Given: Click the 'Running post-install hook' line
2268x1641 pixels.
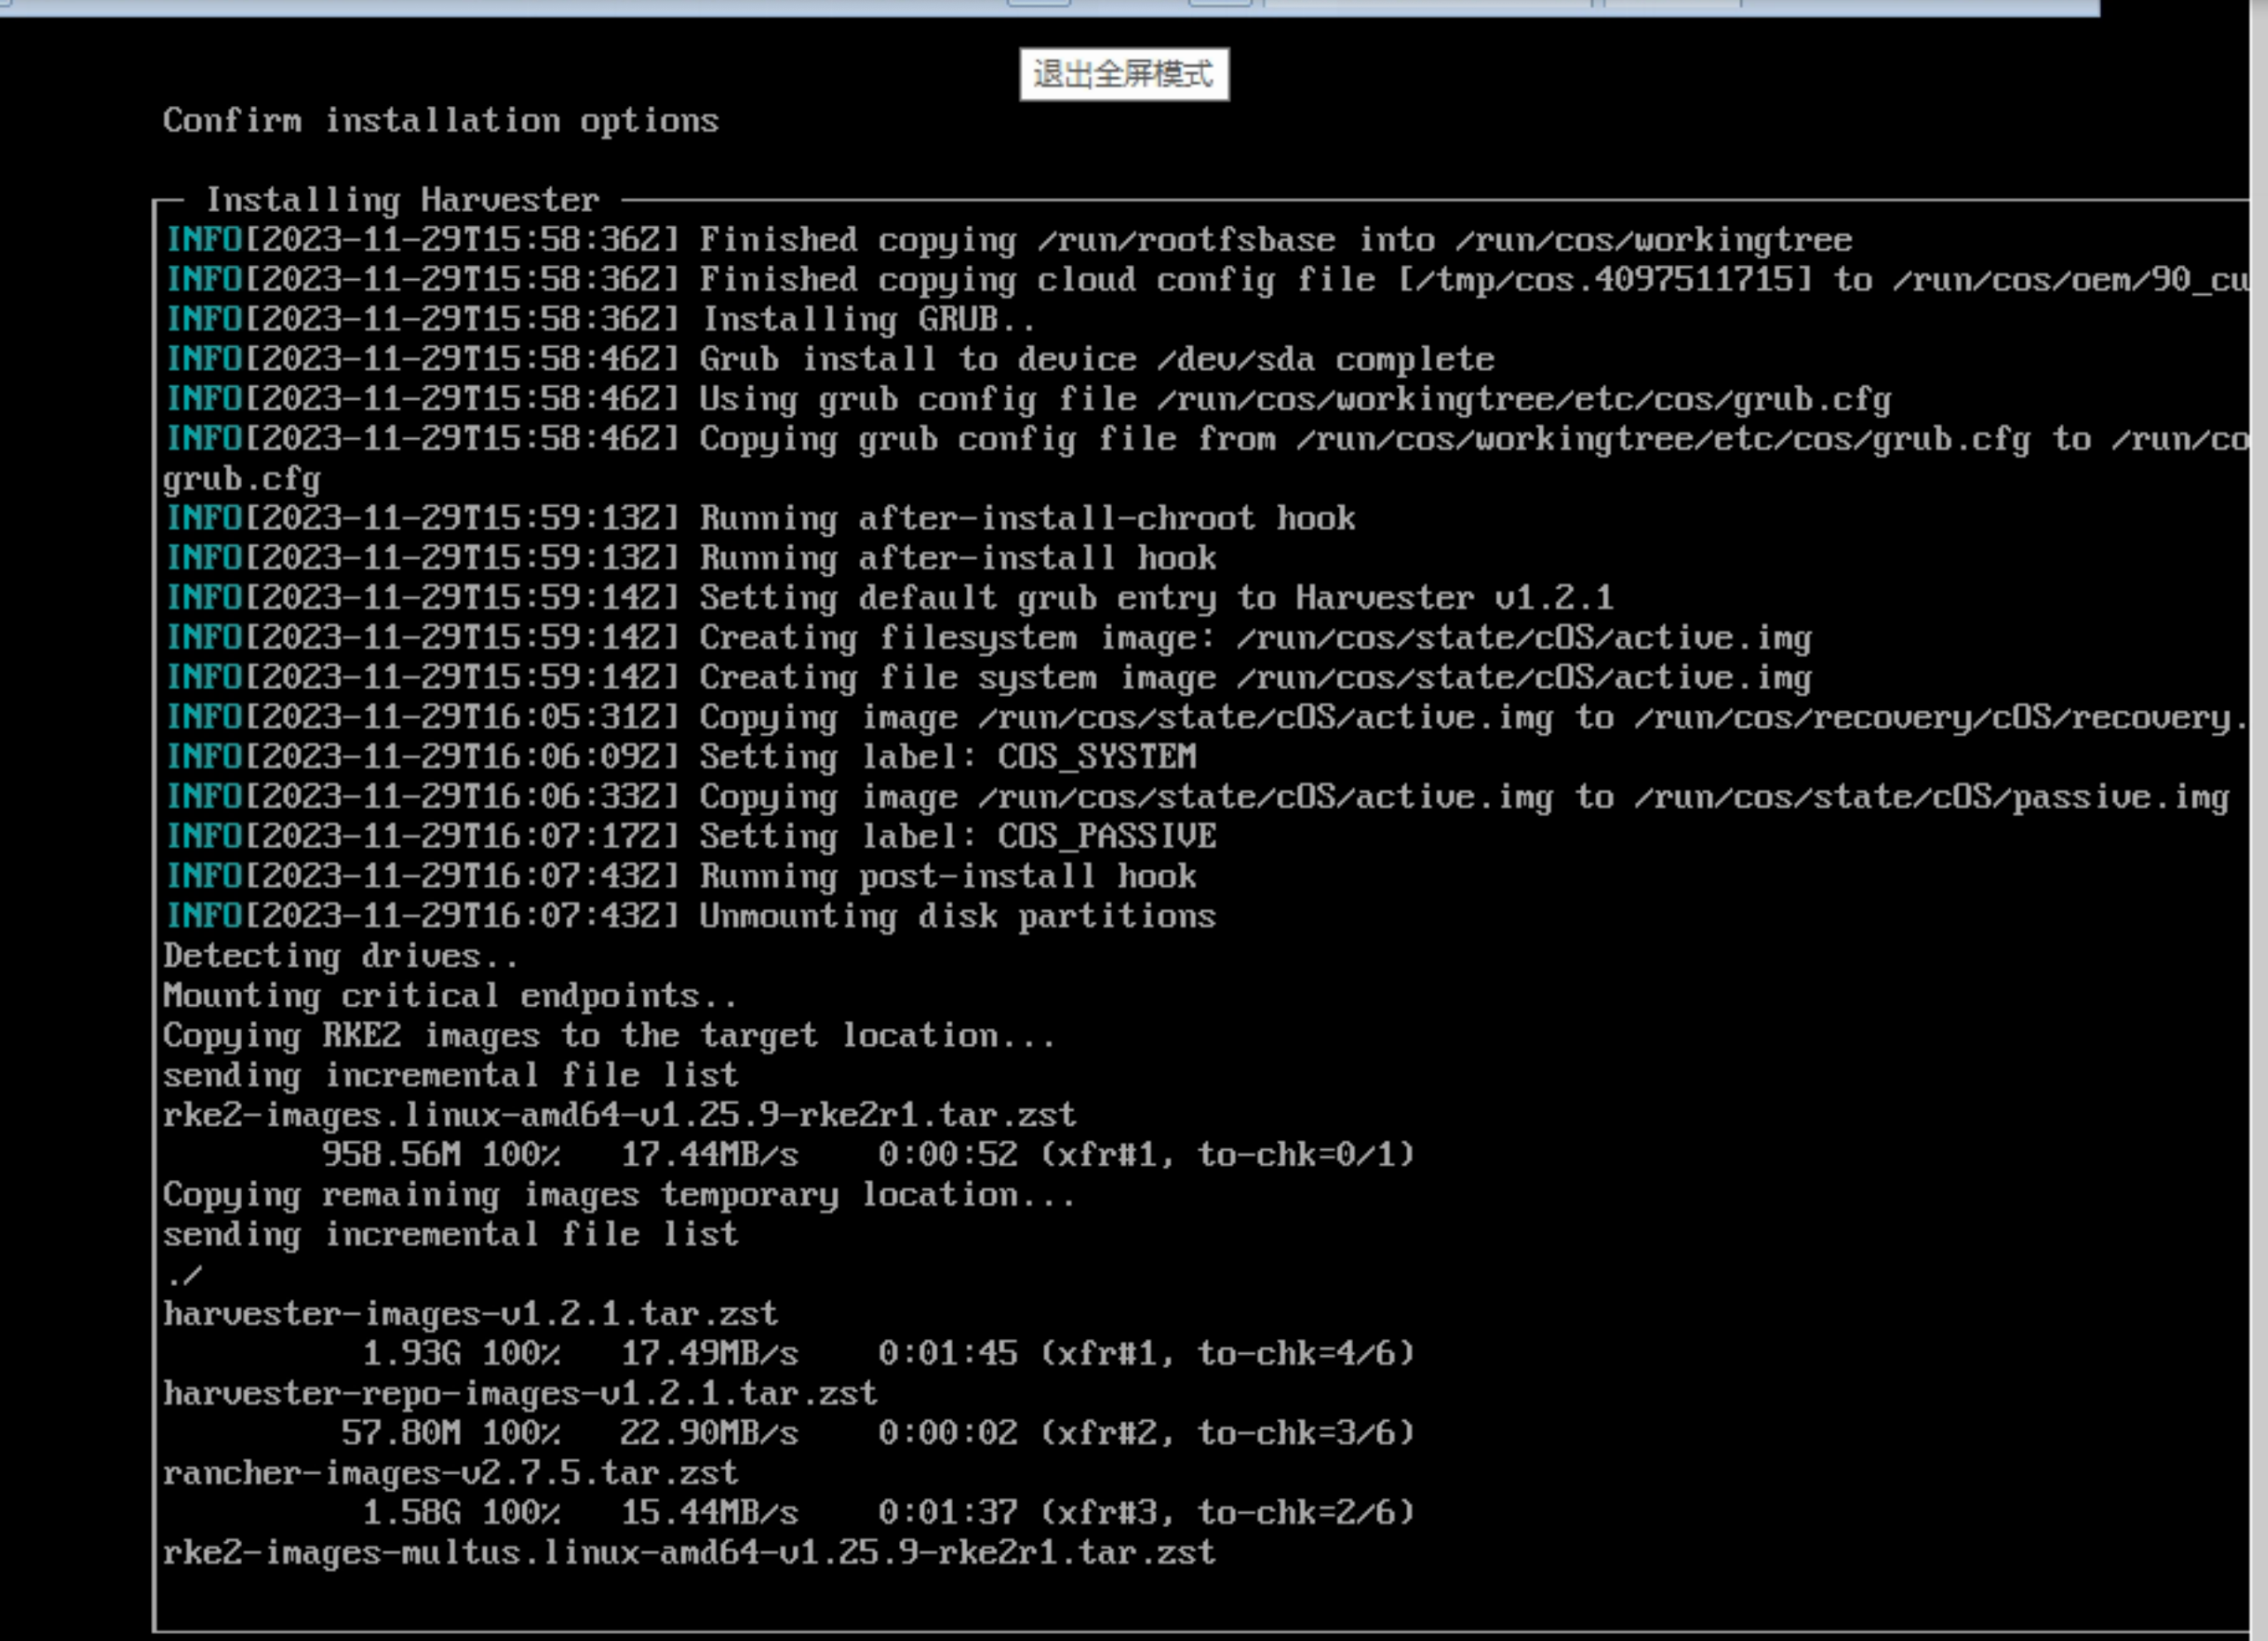Looking at the screenshot, I should 681,876.
